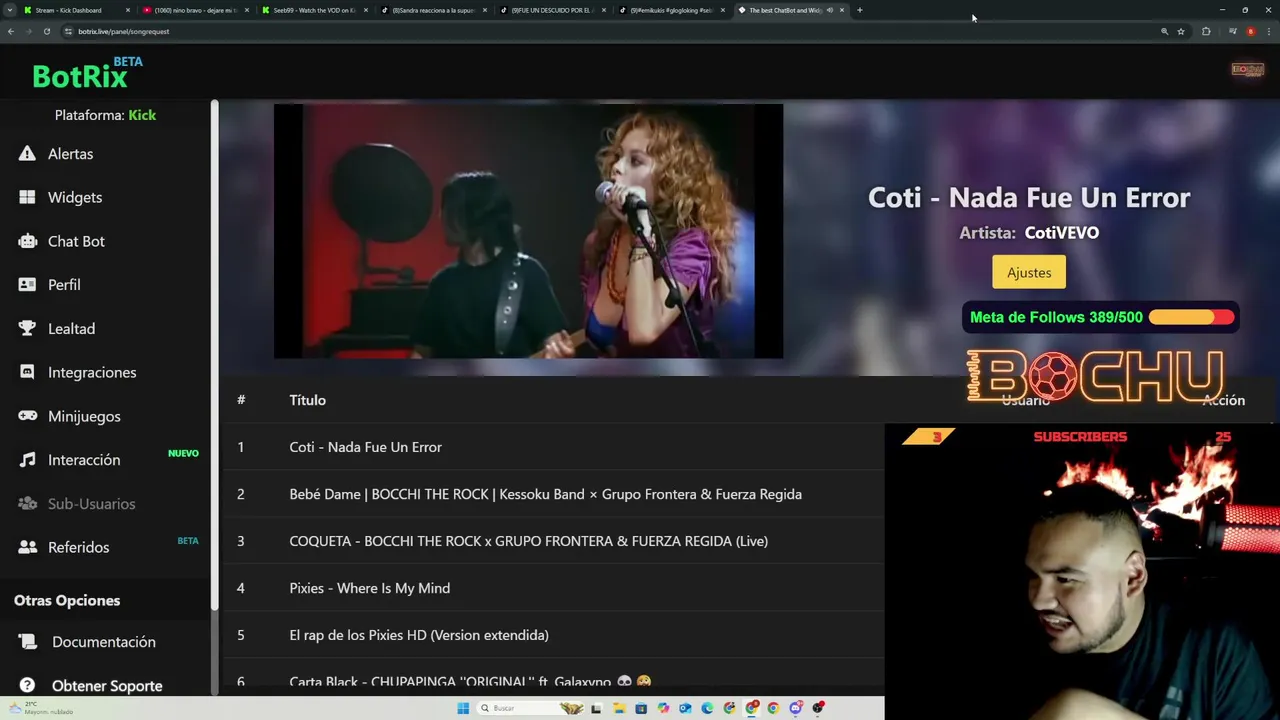Click the Interacción music note icon
This screenshot has width=1280, height=720.
27,460
